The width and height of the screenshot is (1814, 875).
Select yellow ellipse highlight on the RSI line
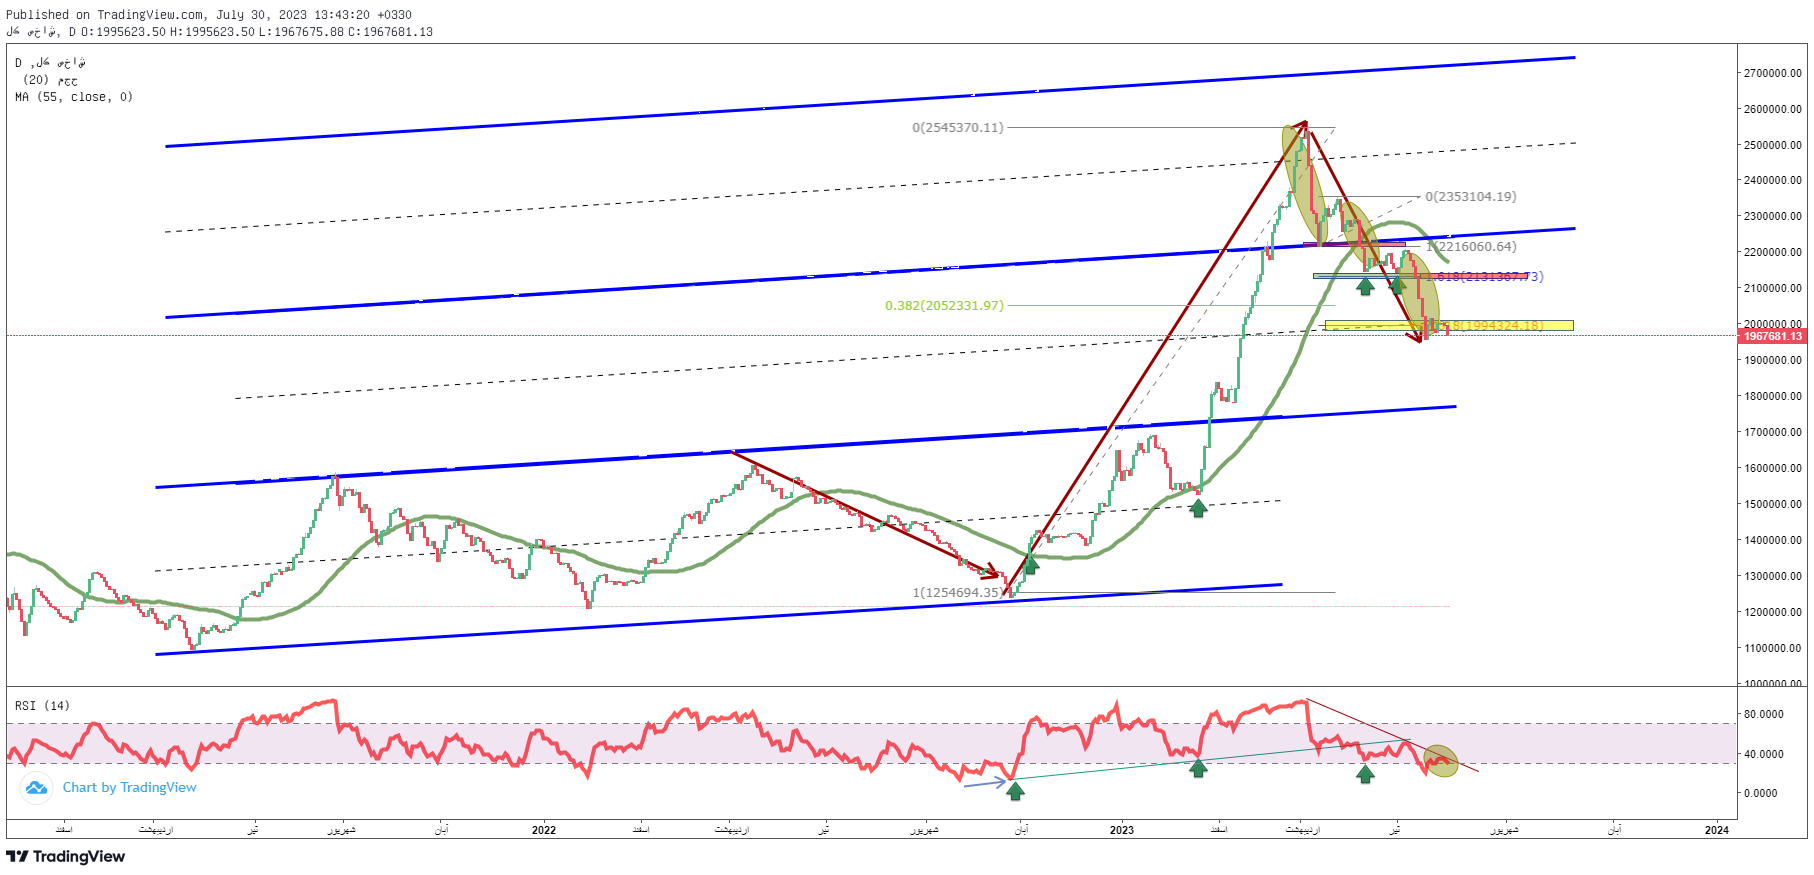1441,762
